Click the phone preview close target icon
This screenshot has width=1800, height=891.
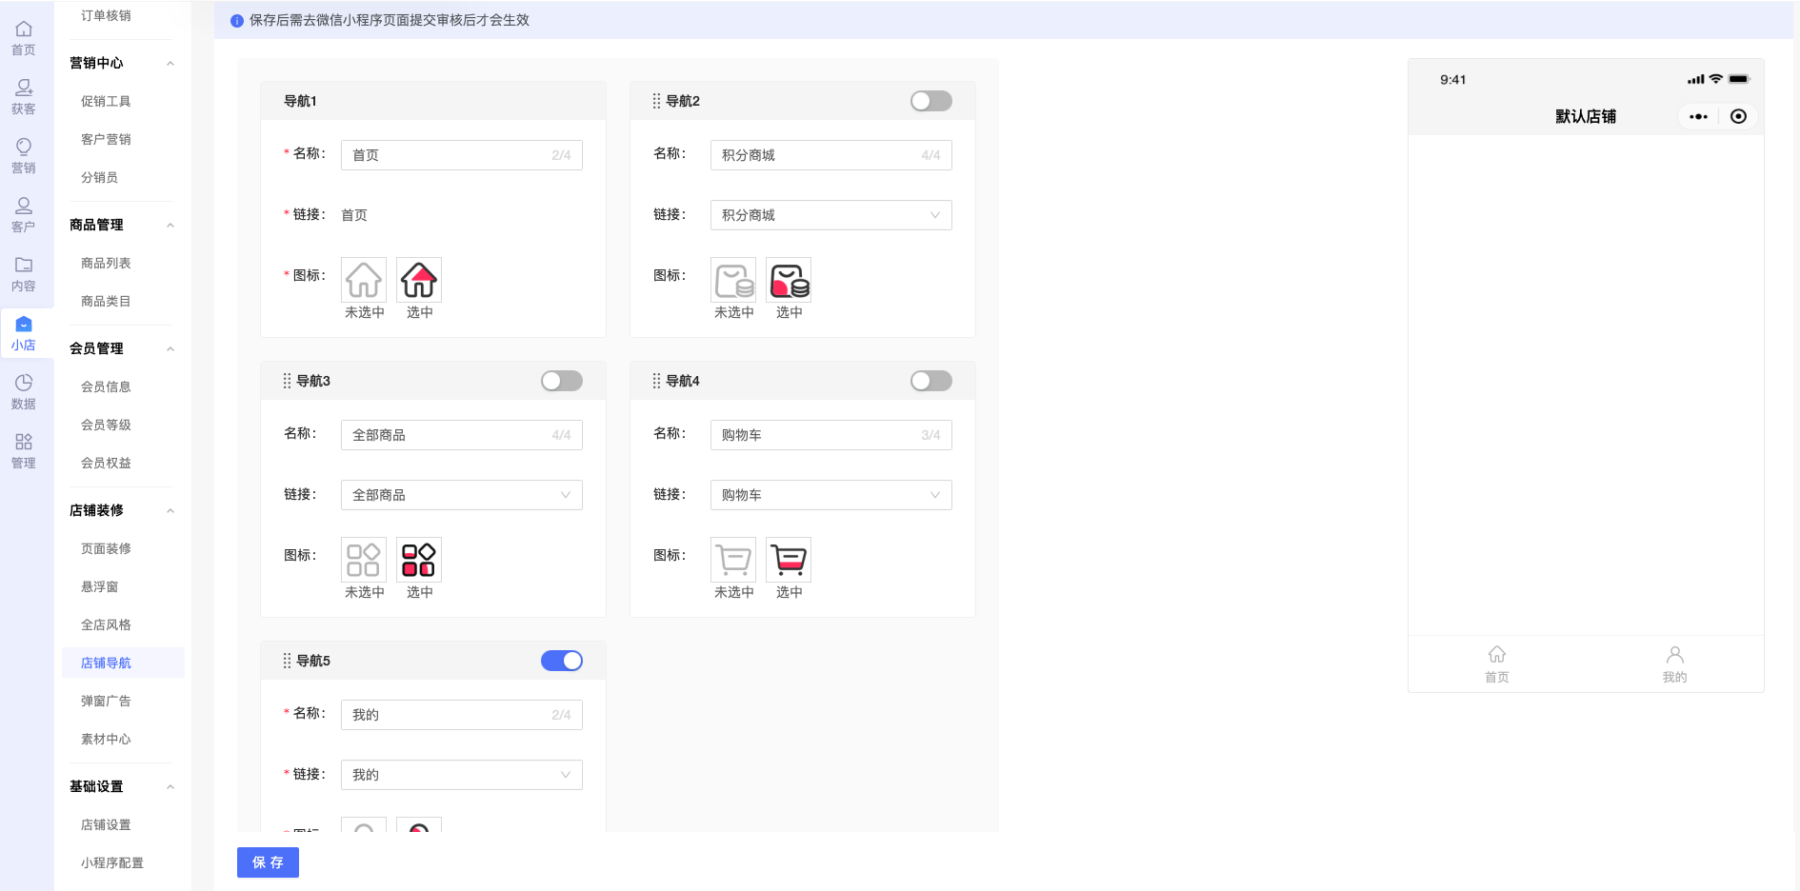coord(1739,117)
